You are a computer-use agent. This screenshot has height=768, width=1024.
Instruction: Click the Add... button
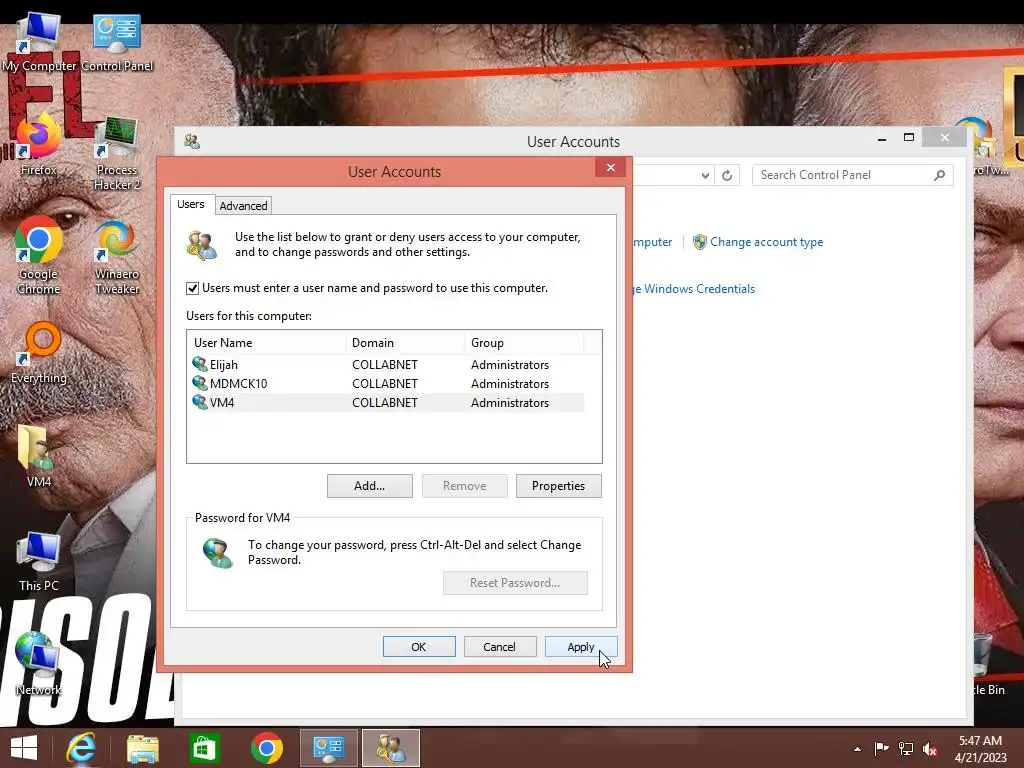point(370,486)
